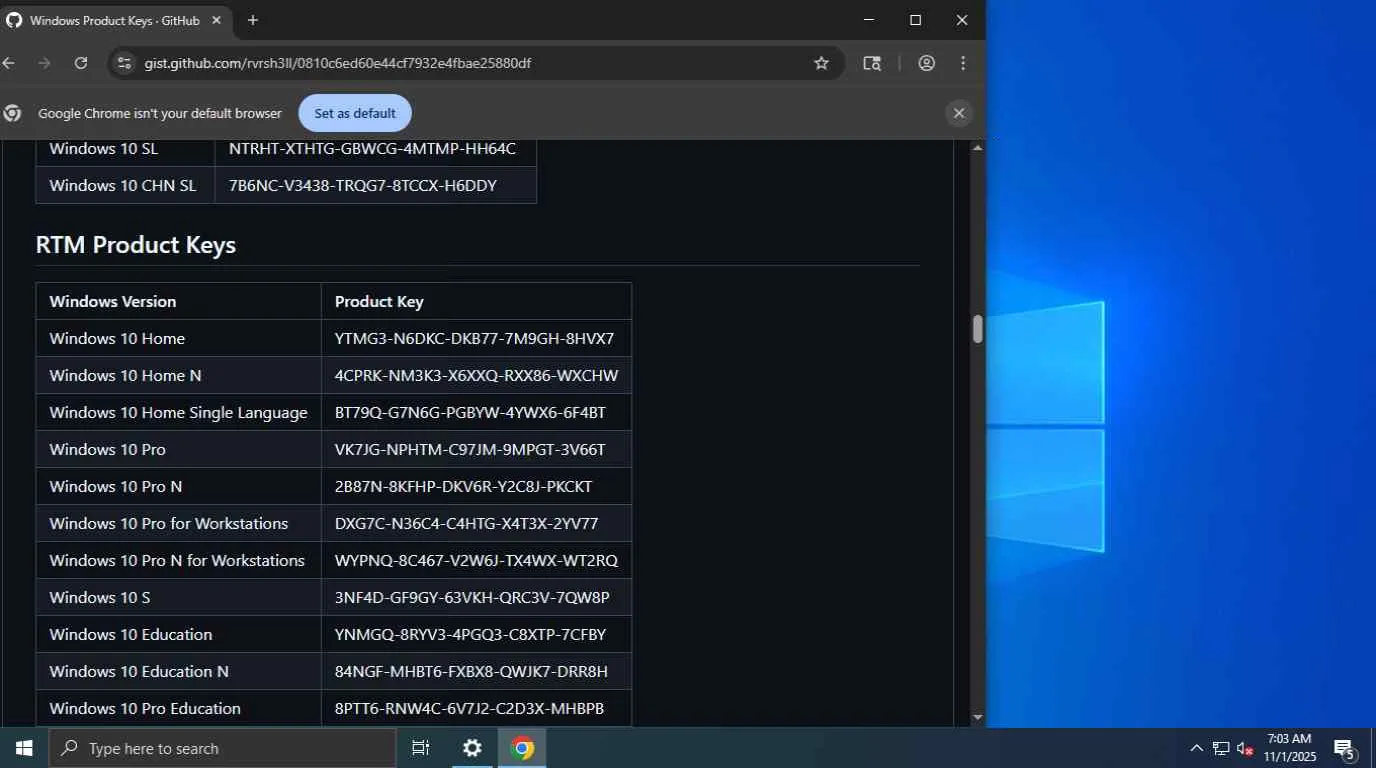Click the key 3NF4D-GF9GY-63VKH-QRC3V-7QW8P

(x=472, y=597)
